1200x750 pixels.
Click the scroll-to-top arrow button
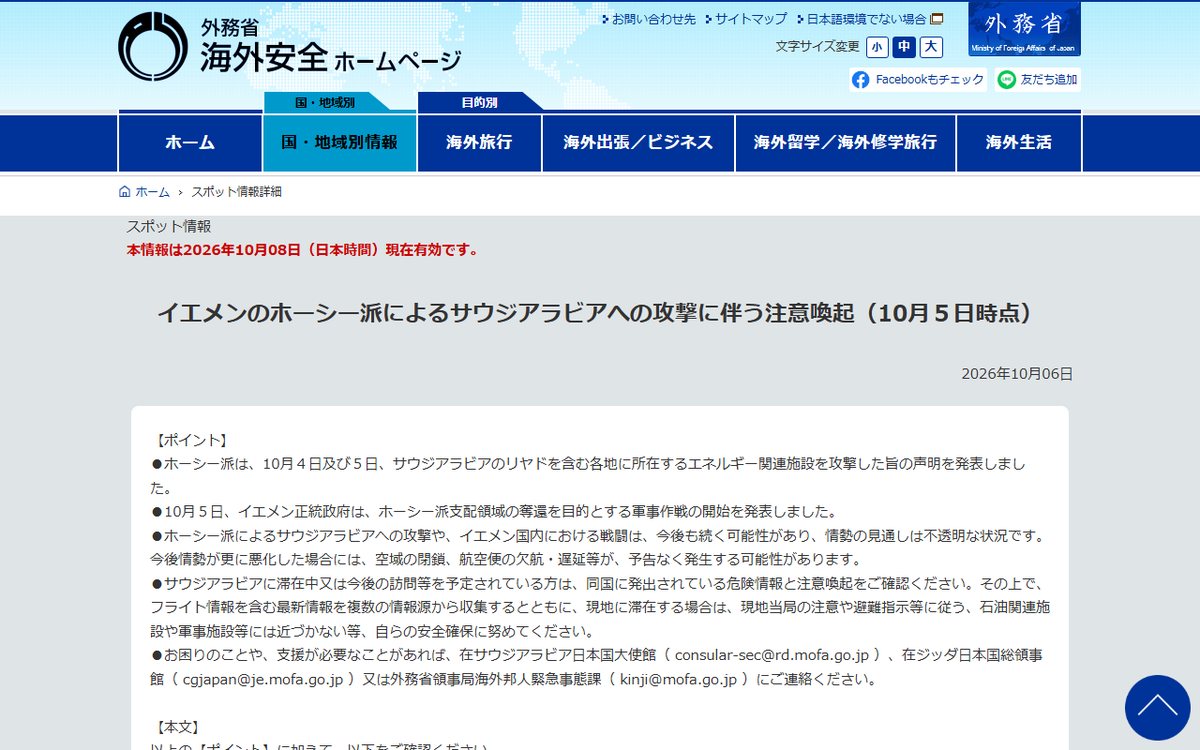(1157, 707)
